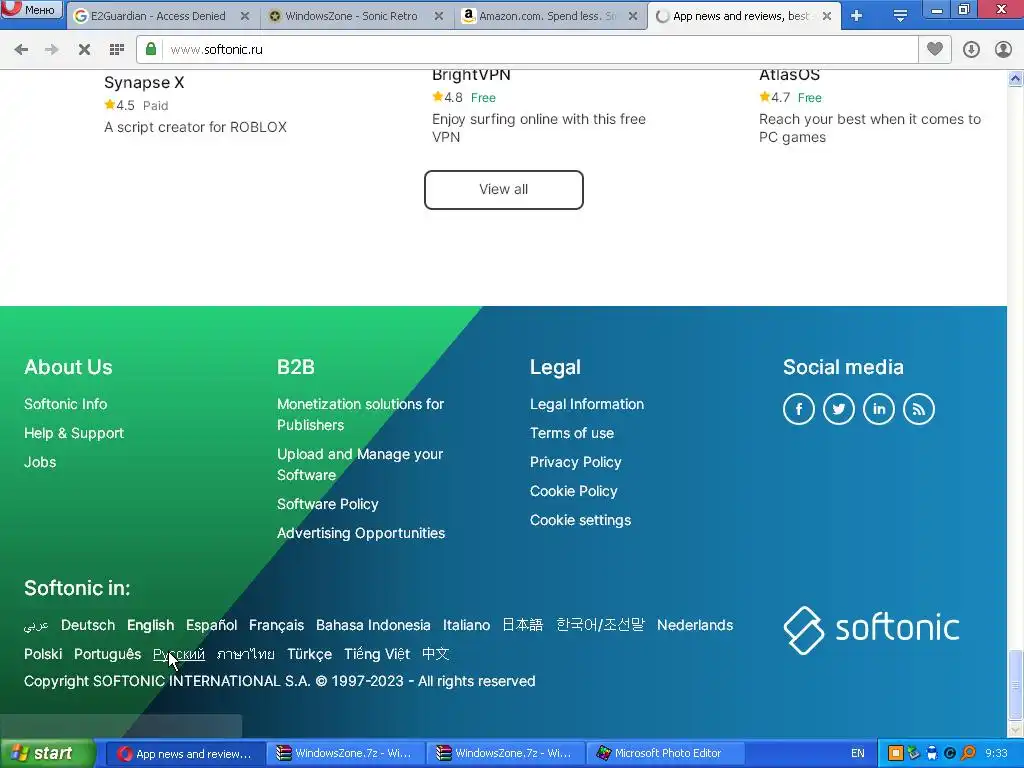Click the magnifier tray icon
1024x768 pixels.
(x=968, y=754)
